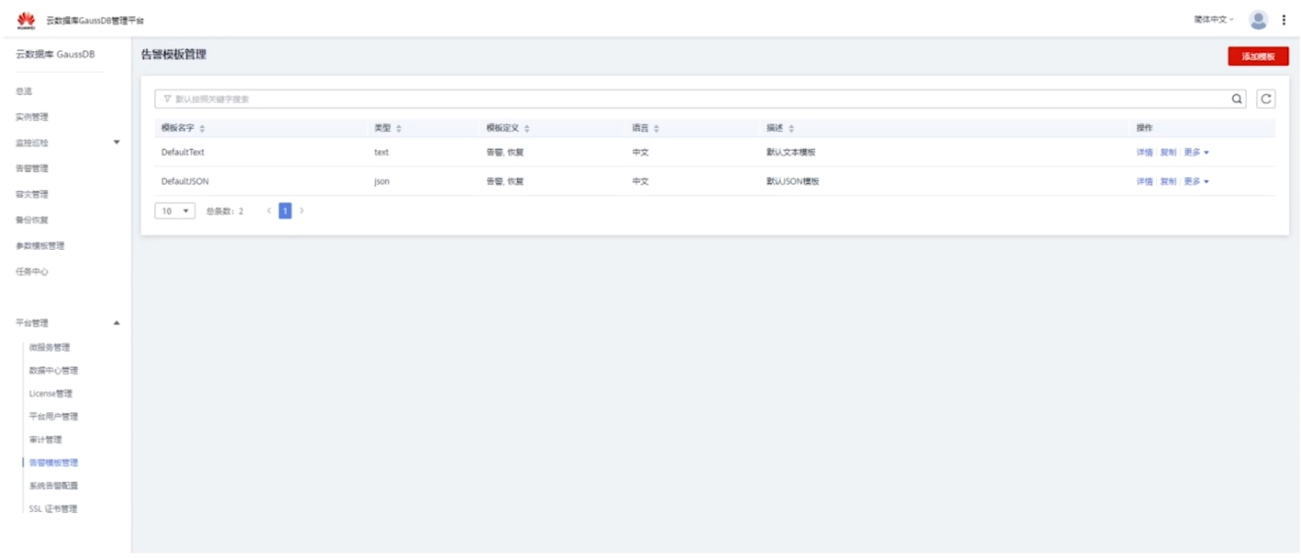Viewport: 1301px width, 558px height.
Task: Click the 云数据库 GaussDB sidebar title
Action: click(x=55, y=54)
